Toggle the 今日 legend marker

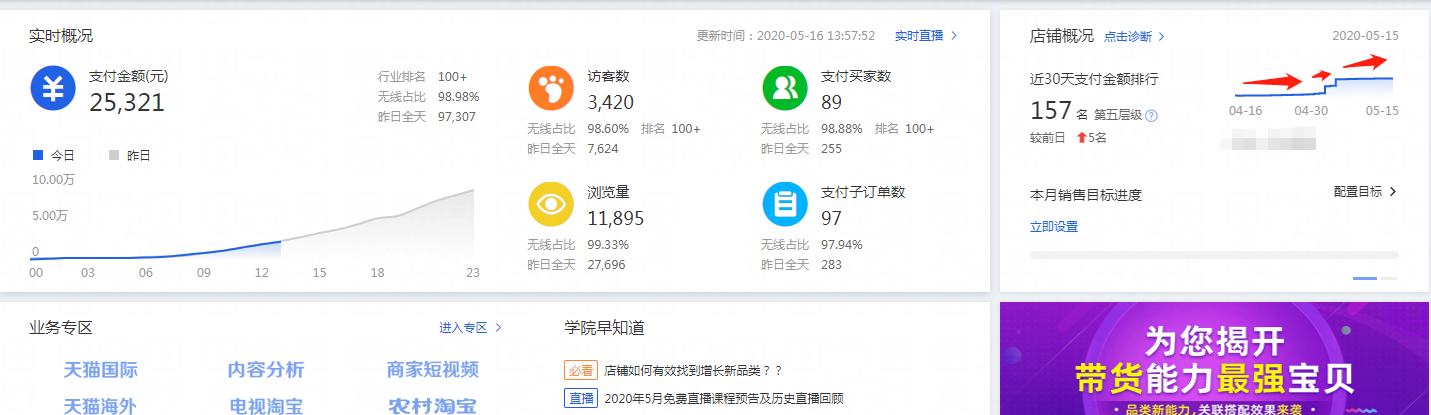pos(38,156)
